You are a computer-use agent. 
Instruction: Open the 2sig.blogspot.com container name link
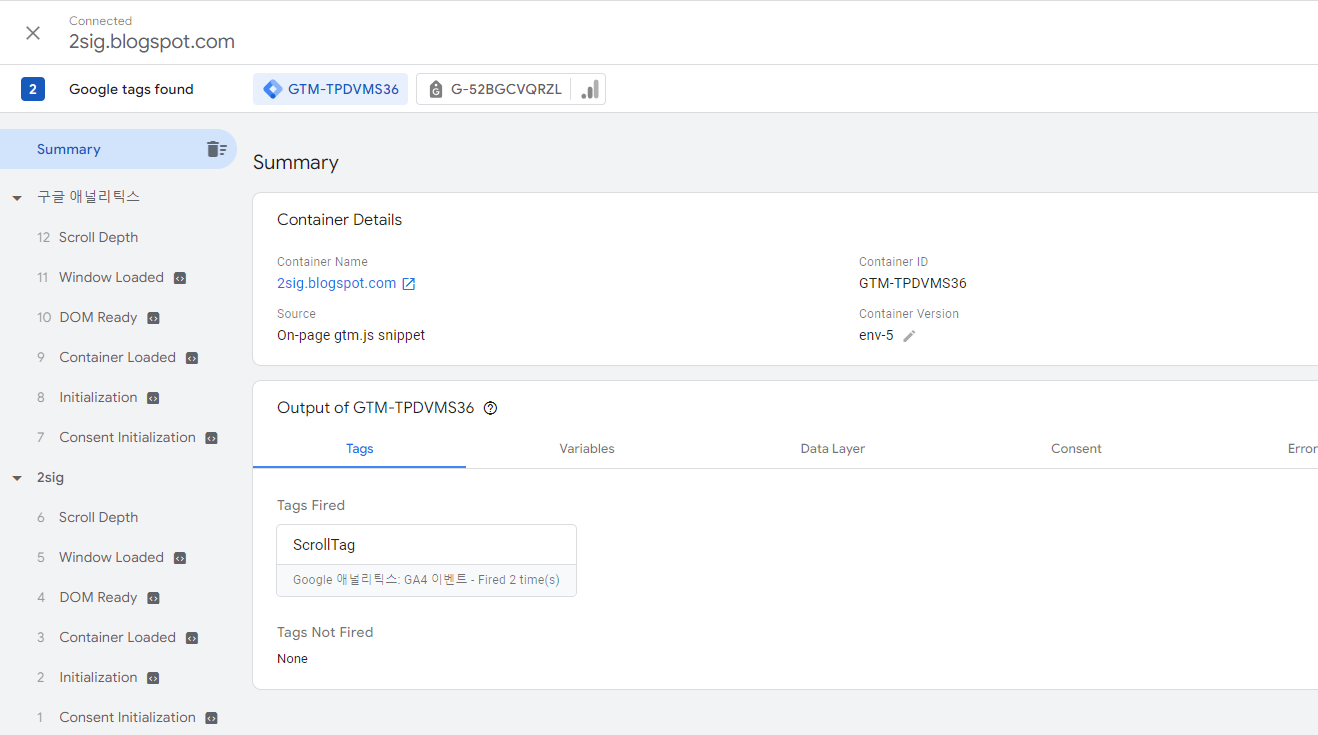click(337, 283)
